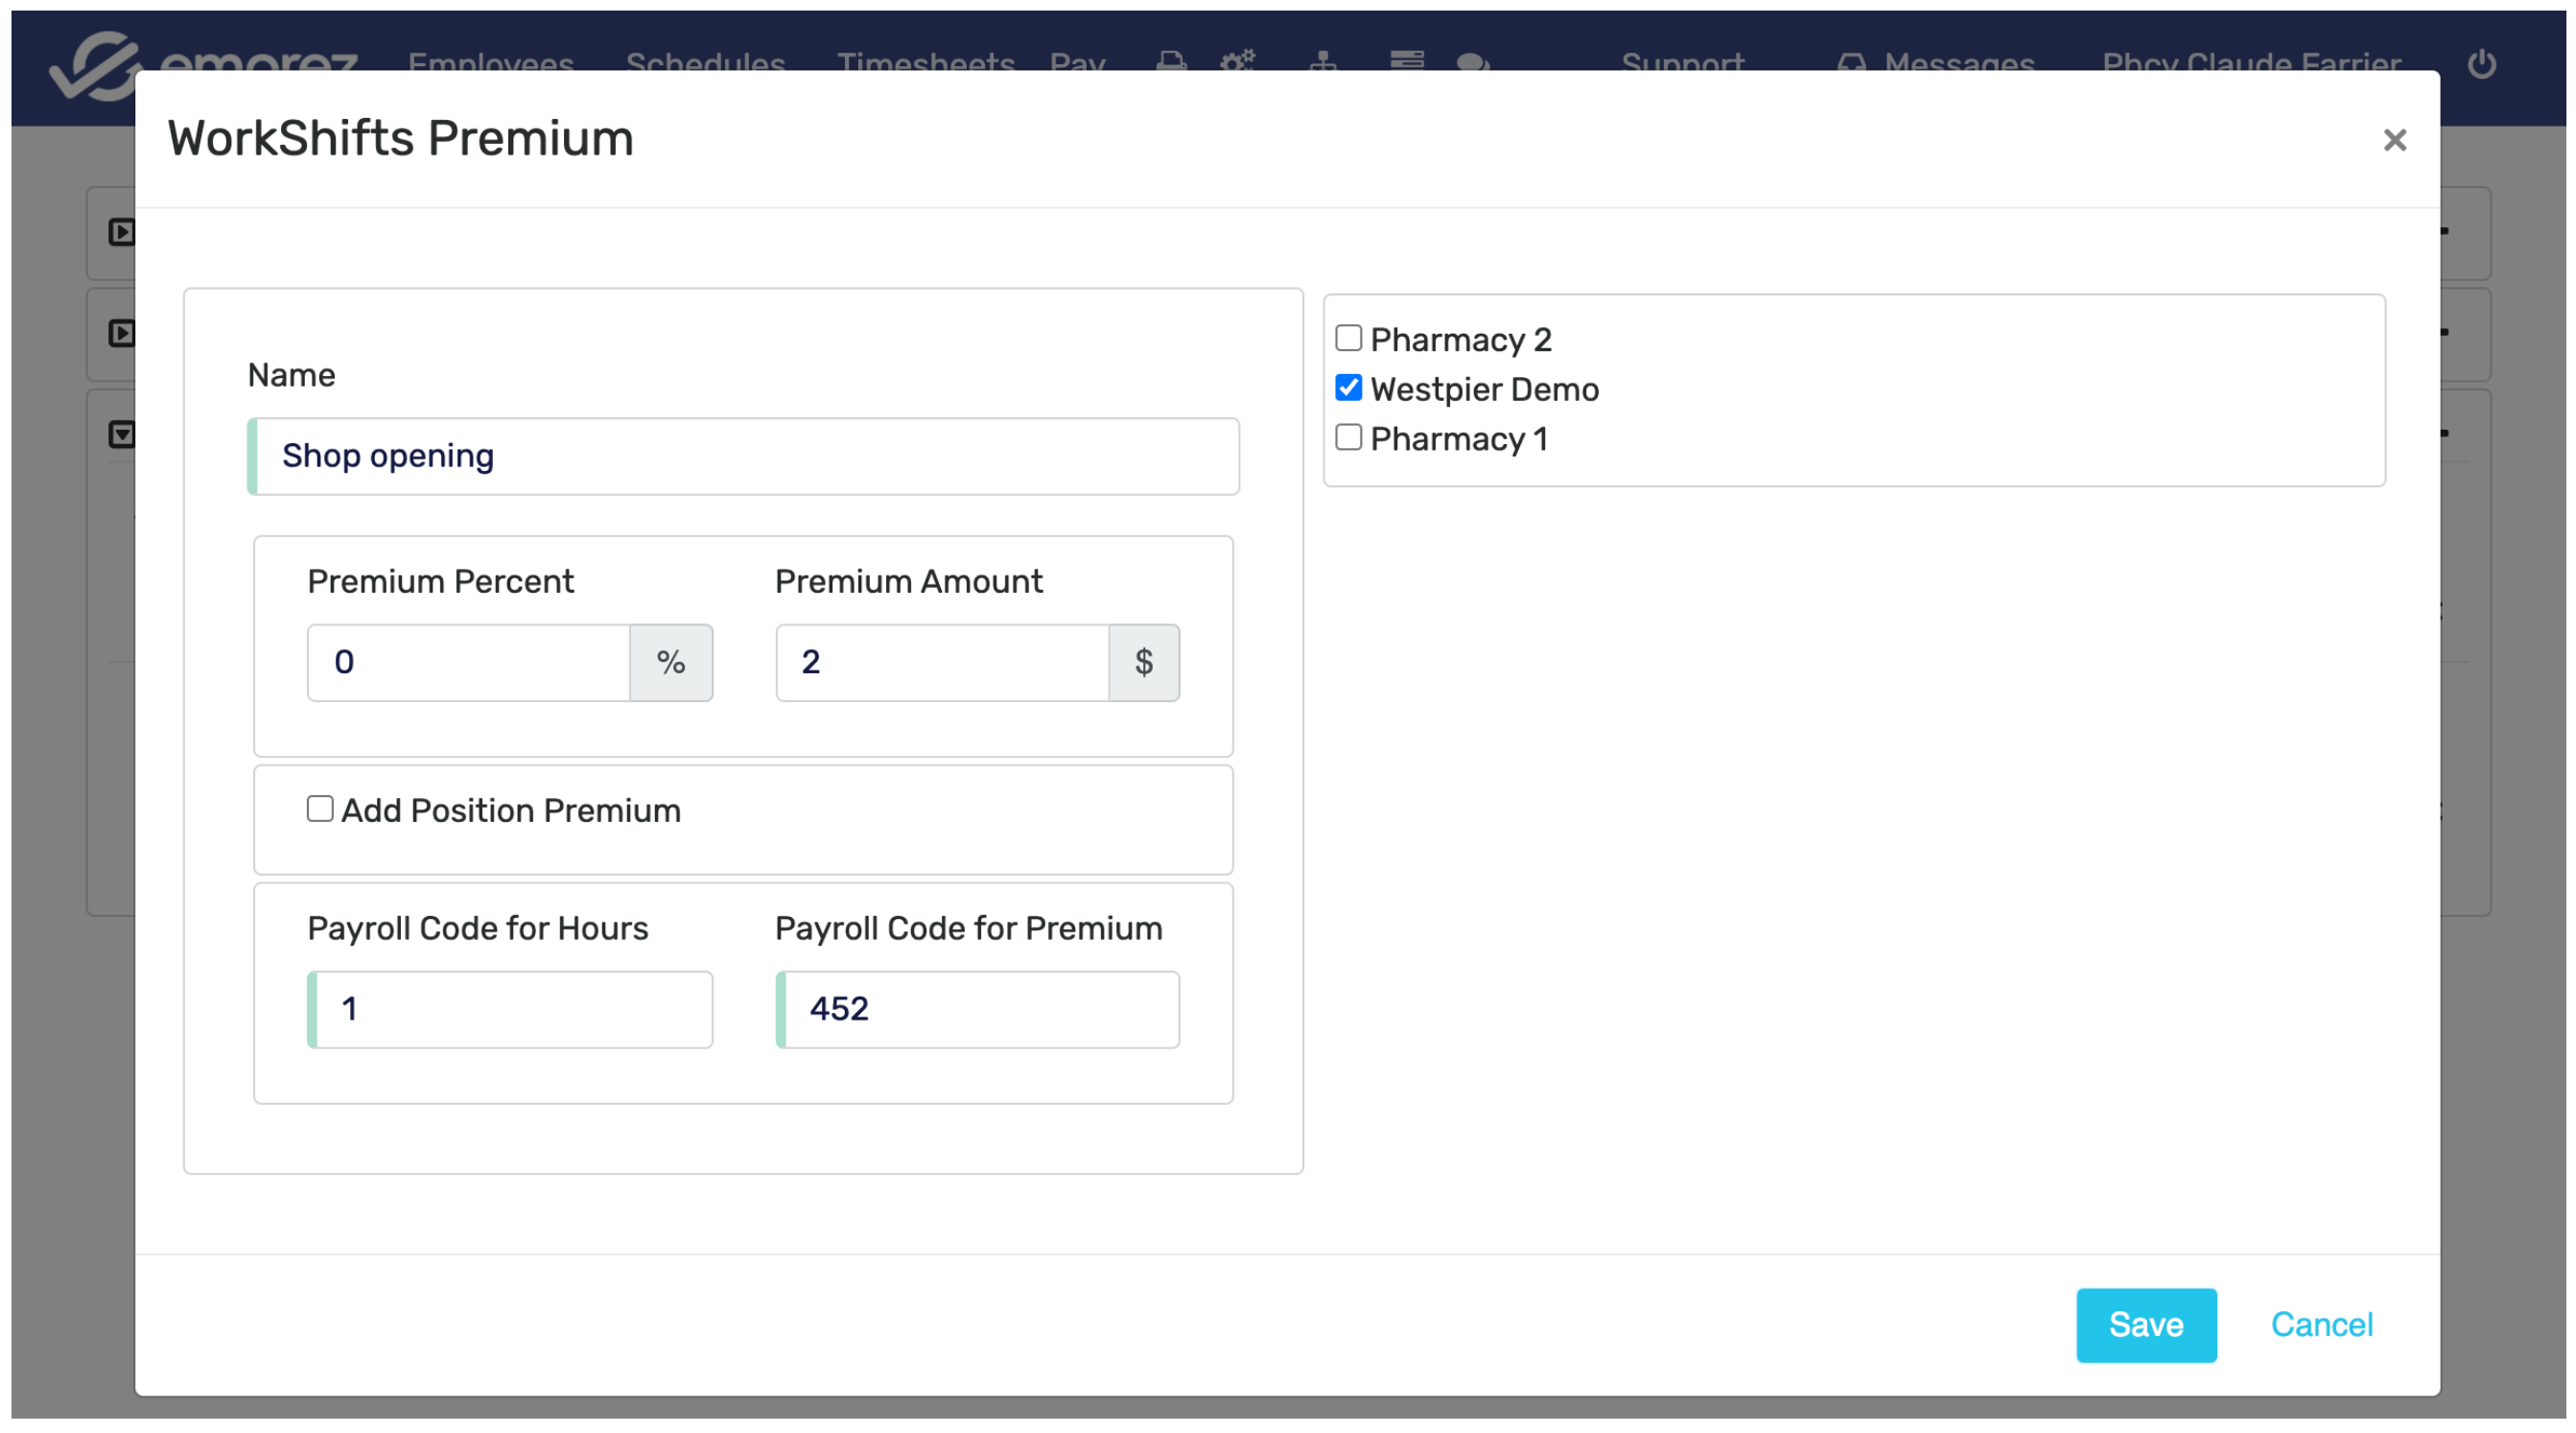The height and width of the screenshot is (1433, 2576).
Task: Uncheck the Westpier Demo checkbox
Action: tap(1348, 388)
